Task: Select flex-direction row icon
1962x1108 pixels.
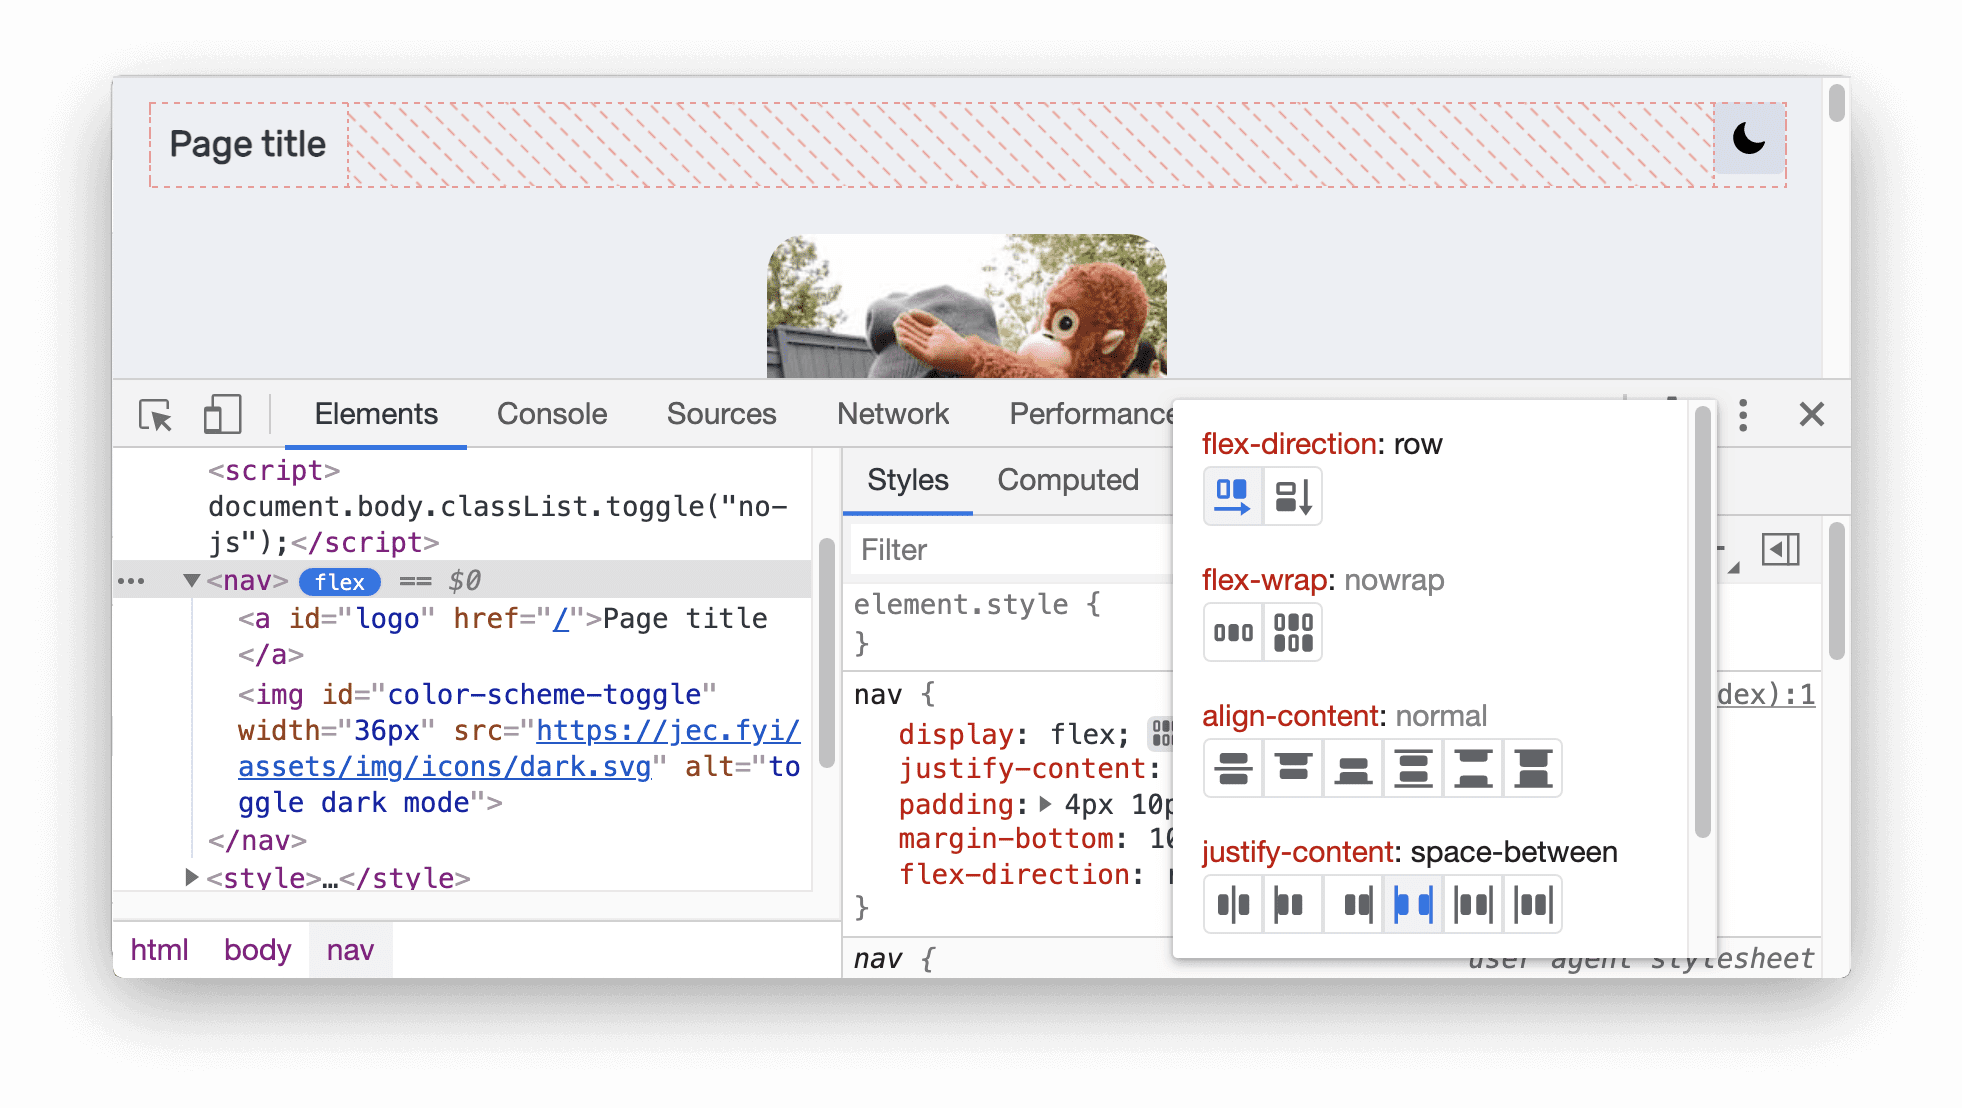Action: pos(1228,495)
